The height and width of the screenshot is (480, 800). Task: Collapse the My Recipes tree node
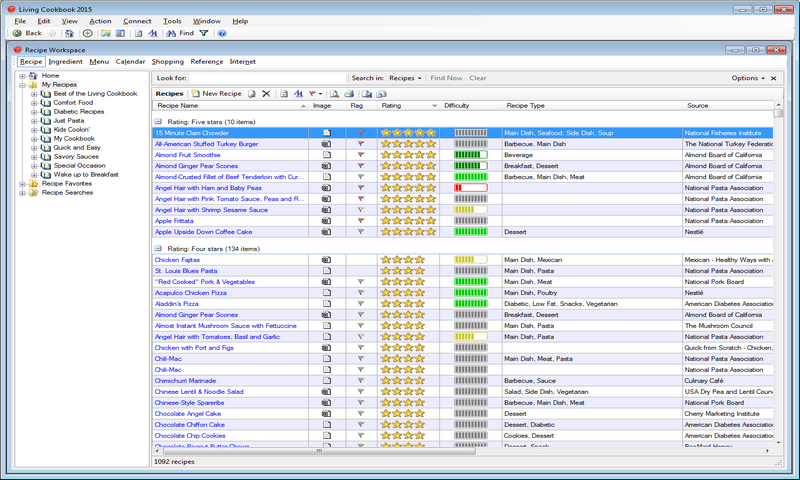21,85
